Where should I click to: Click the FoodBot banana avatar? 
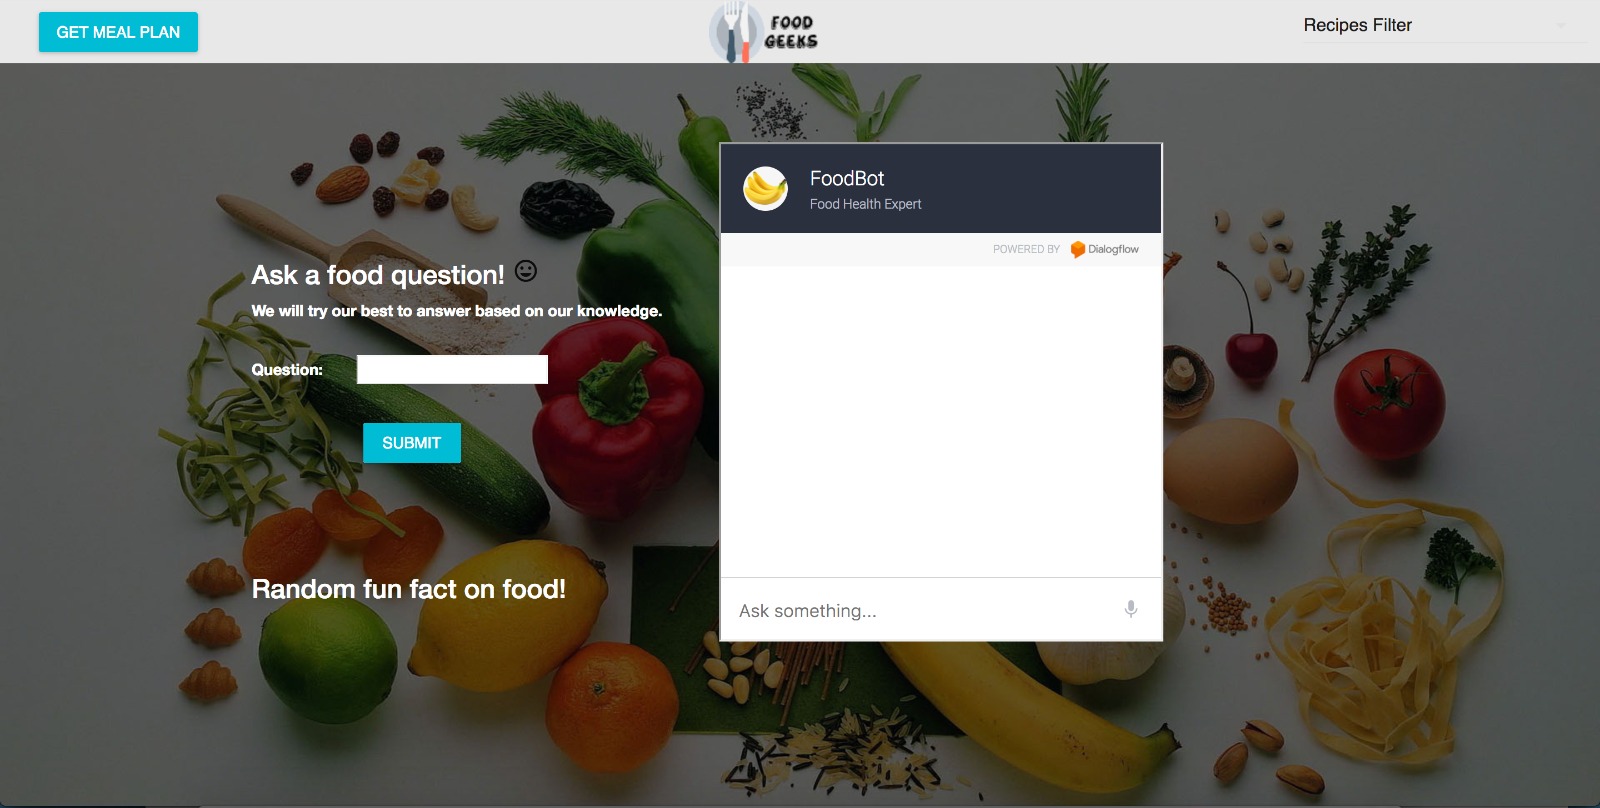coord(765,188)
